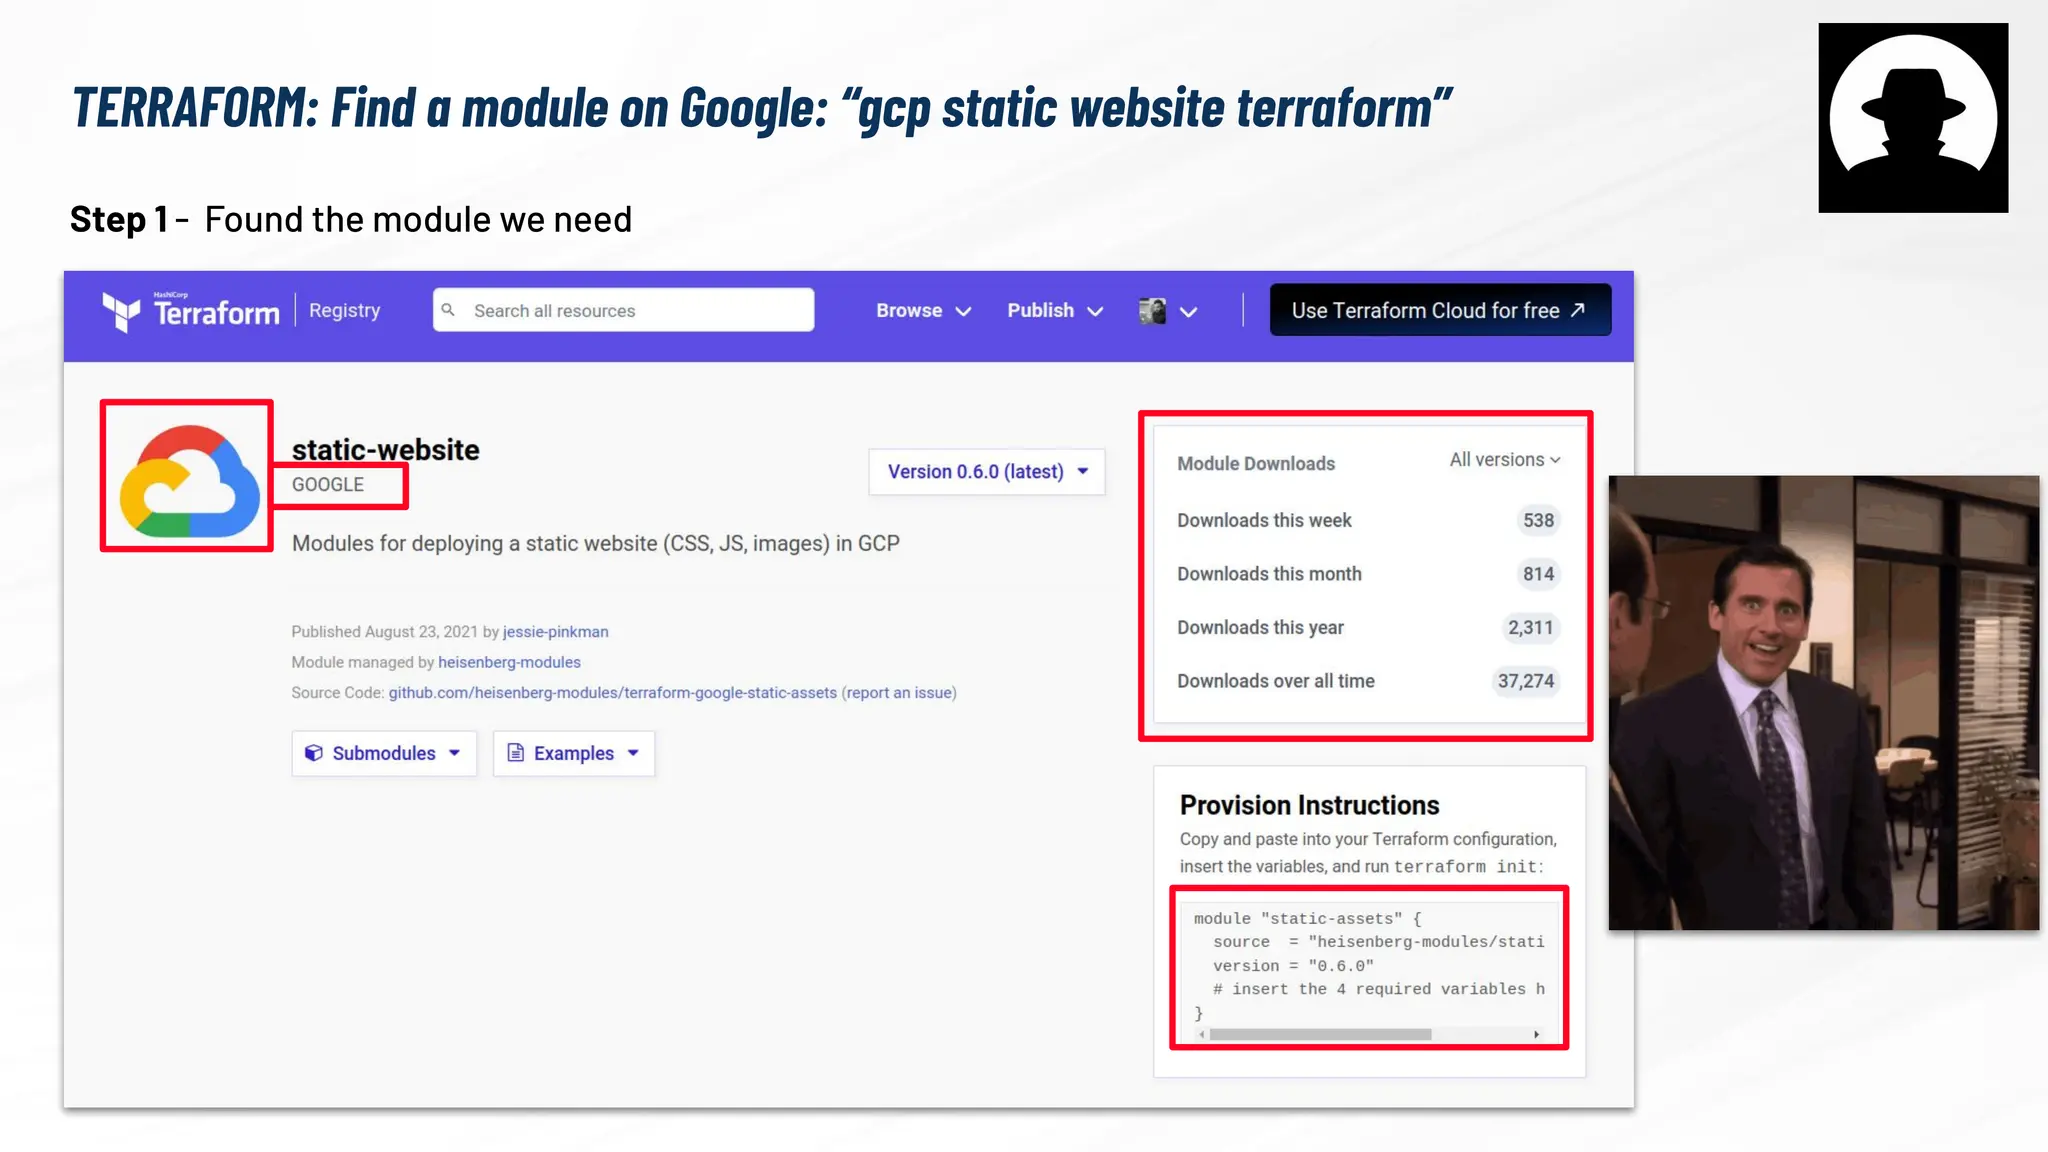Image resolution: width=2048 pixels, height=1152 pixels.
Task: Click Use Terraform Cloud for free
Action: pos(1440,310)
